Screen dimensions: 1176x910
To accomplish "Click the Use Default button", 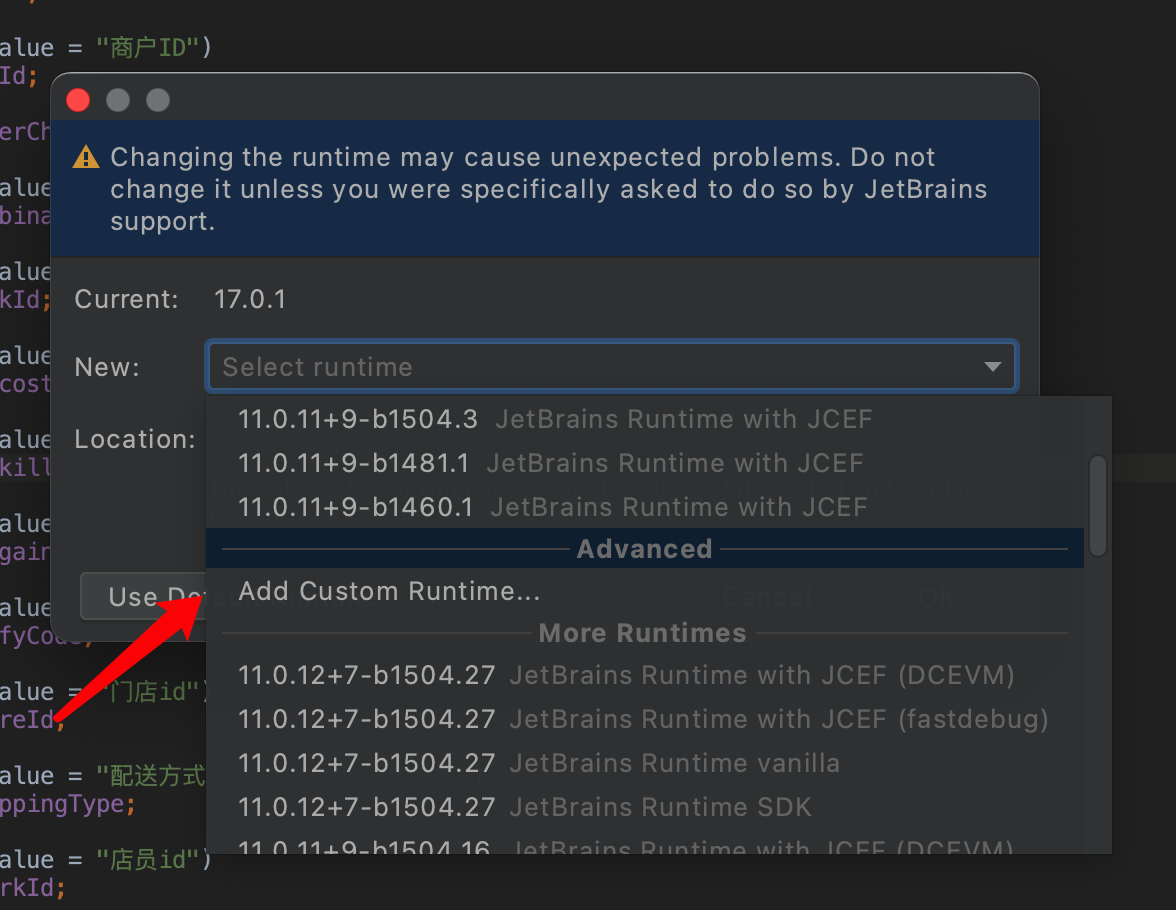I will click(144, 596).
